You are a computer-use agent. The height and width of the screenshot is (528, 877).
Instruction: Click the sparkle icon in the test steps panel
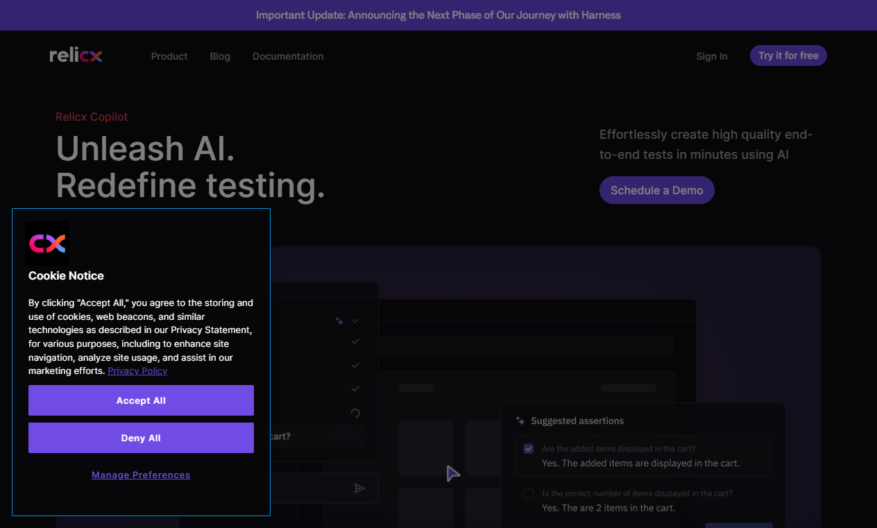tap(339, 321)
